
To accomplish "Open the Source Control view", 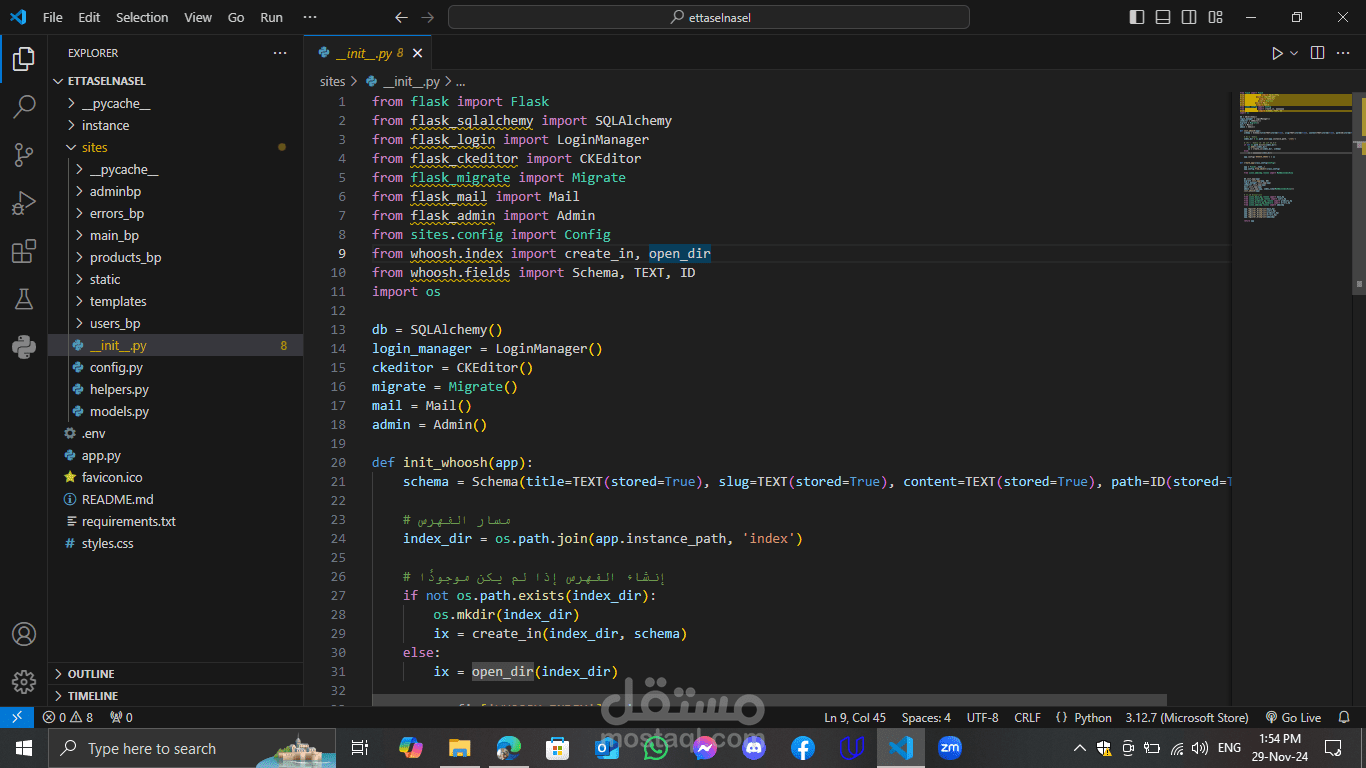I will 24,155.
